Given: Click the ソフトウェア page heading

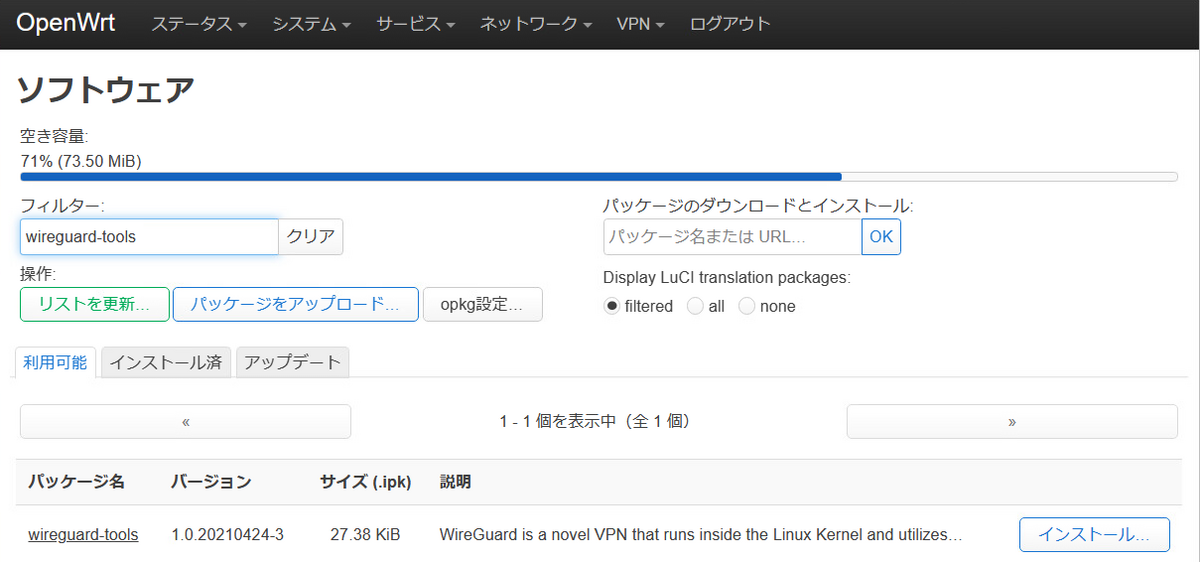Looking at the screenshot, I should point(106,90).
